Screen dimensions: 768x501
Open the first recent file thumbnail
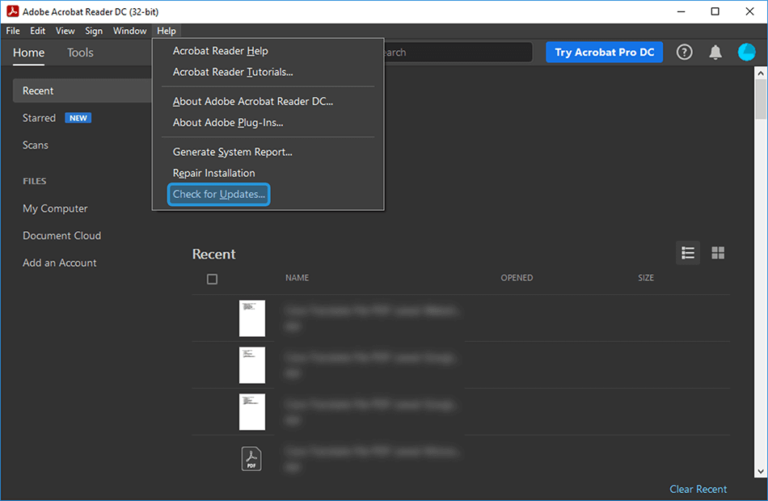click(x=252, y=318)
